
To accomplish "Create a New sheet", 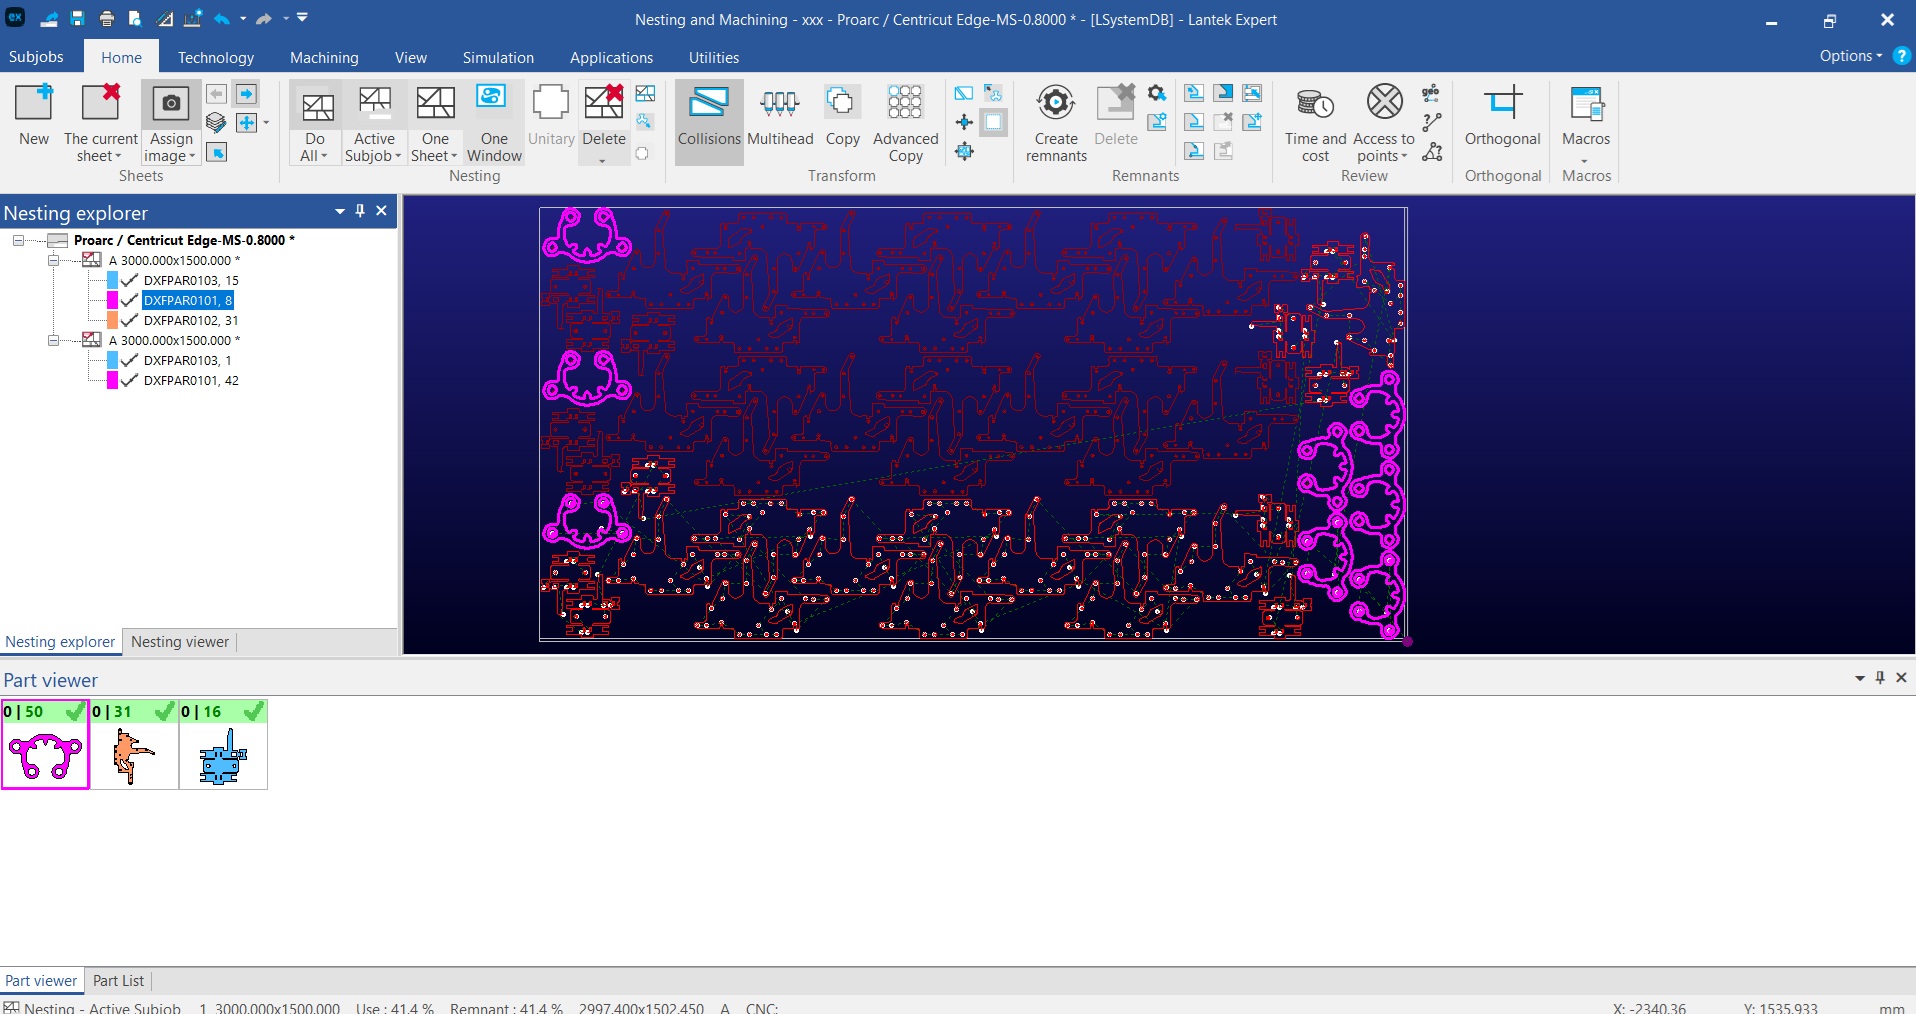I will tap(33, 116).
